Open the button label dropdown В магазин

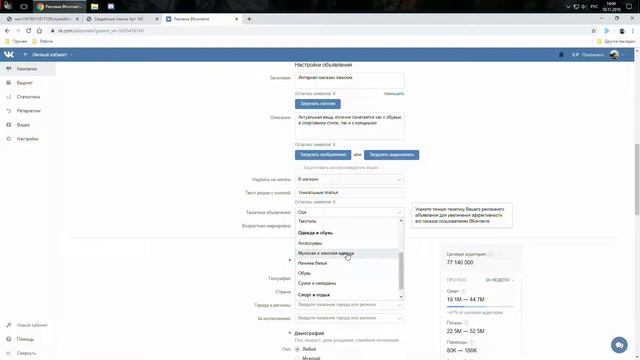tap(350, 179)
